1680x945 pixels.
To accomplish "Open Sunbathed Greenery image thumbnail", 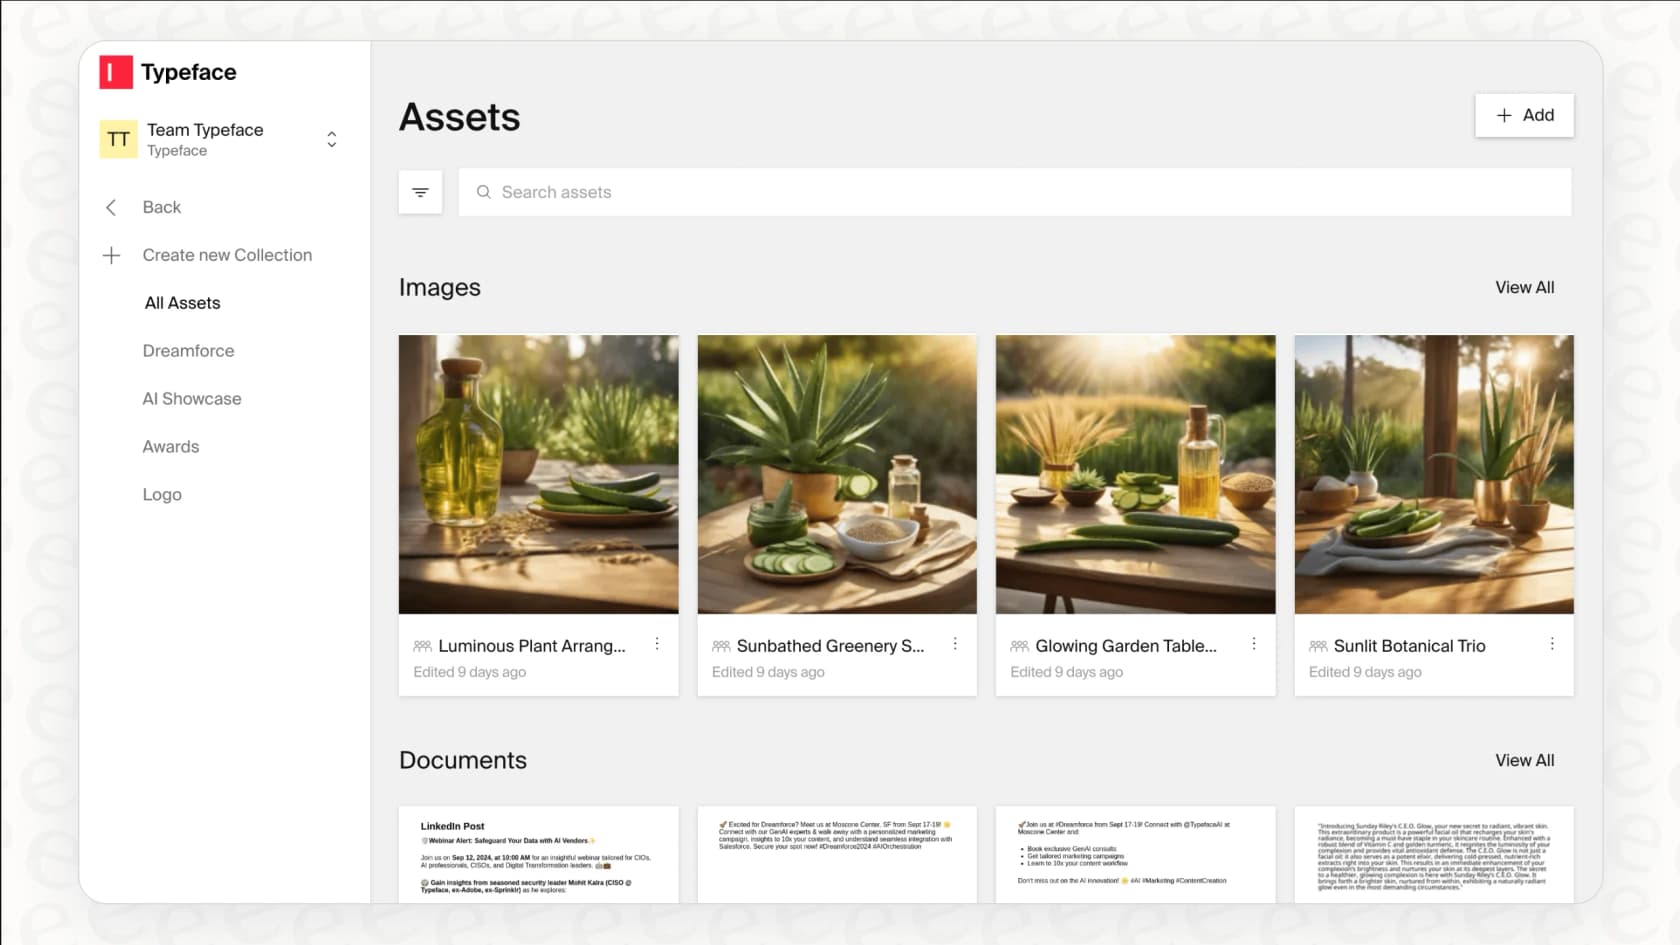I will tap(837, 474).
